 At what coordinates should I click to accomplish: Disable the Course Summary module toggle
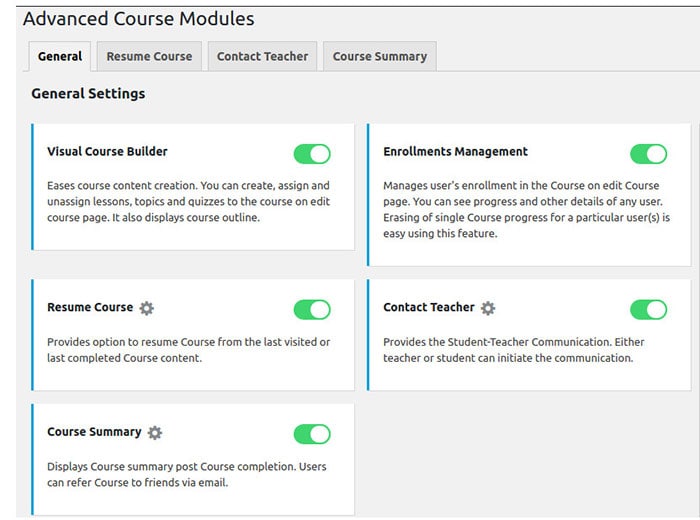(312, 434)
